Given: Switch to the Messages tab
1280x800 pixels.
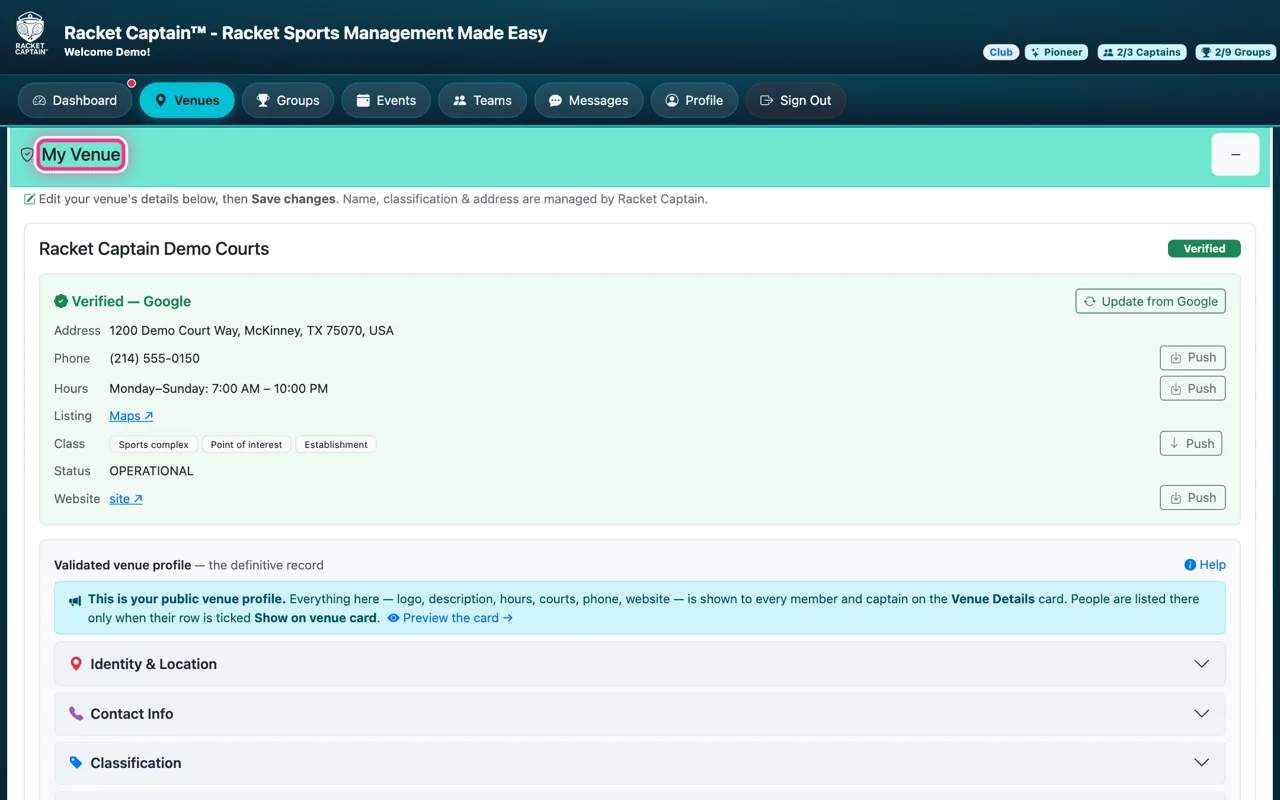Looking at the screenshot, I should click(588, 100).
